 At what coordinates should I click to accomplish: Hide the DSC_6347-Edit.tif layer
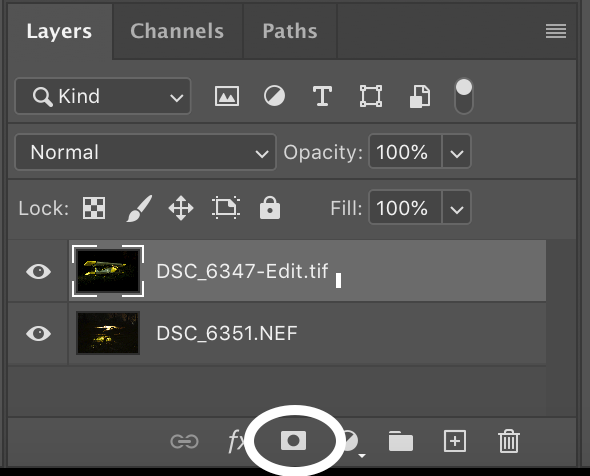point(38,271)
